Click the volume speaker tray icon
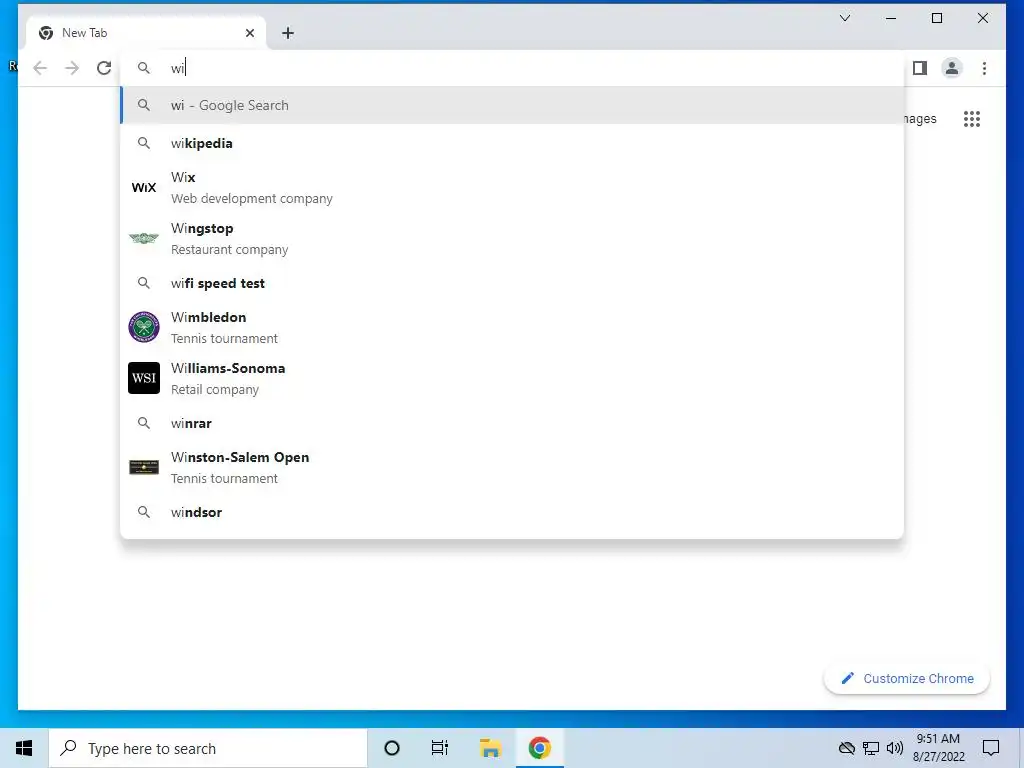1024x768 pixels. pyautogui.click(x=895, y=748)
